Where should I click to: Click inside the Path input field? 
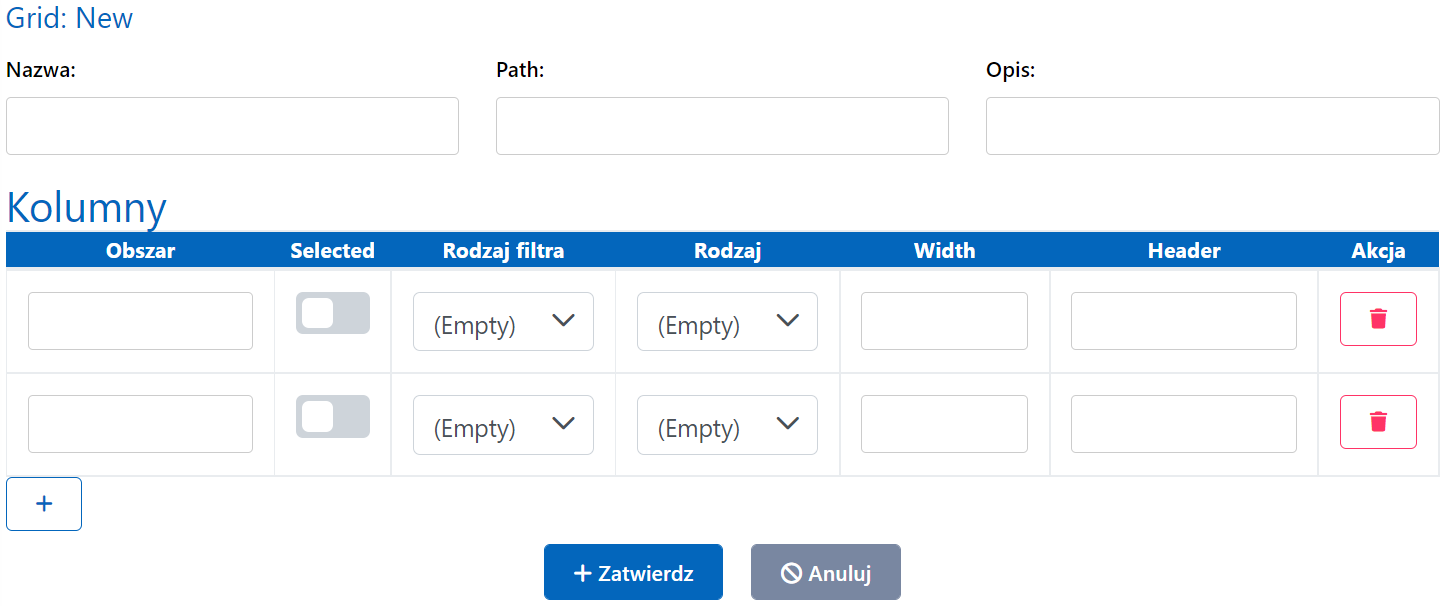(x=722, y=126)
